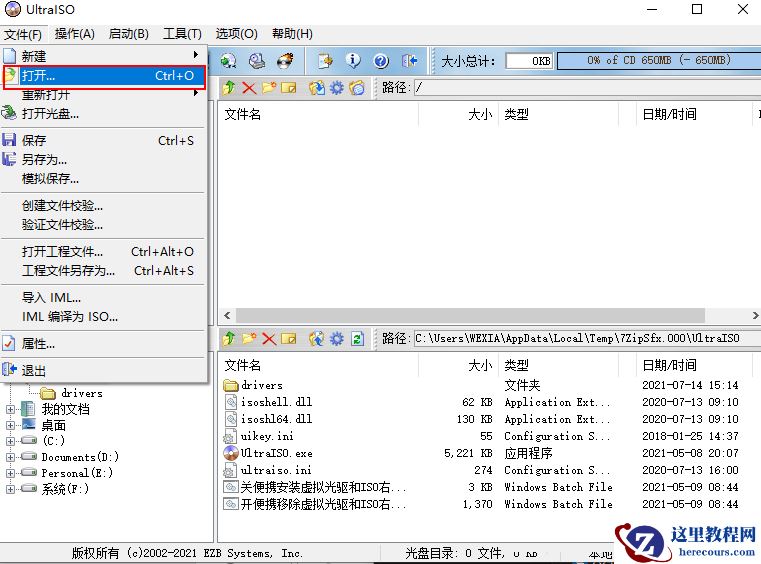Select ultraiso.ini in local file list
This screenshot has width=761, height=564.
(276, 470)
